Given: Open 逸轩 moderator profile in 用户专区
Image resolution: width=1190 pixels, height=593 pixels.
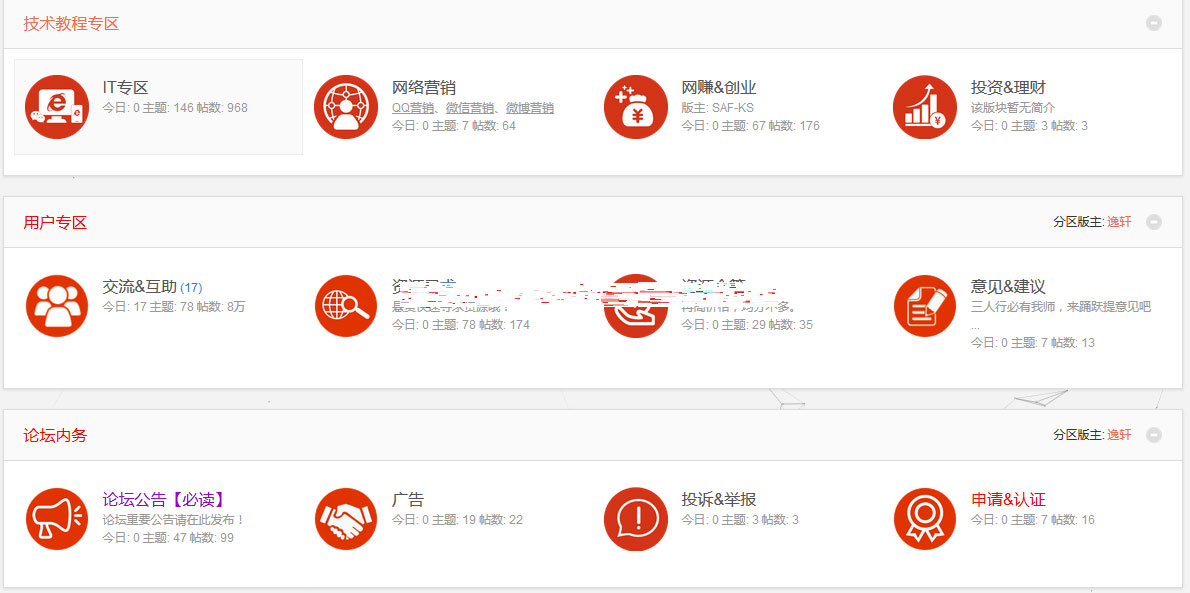Looking at the screenshot, I should 1119,222.
